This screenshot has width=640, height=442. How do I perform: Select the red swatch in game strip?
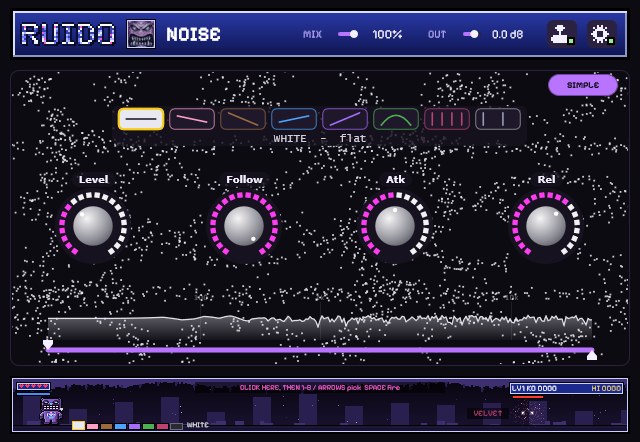click(x=162, y=426)
